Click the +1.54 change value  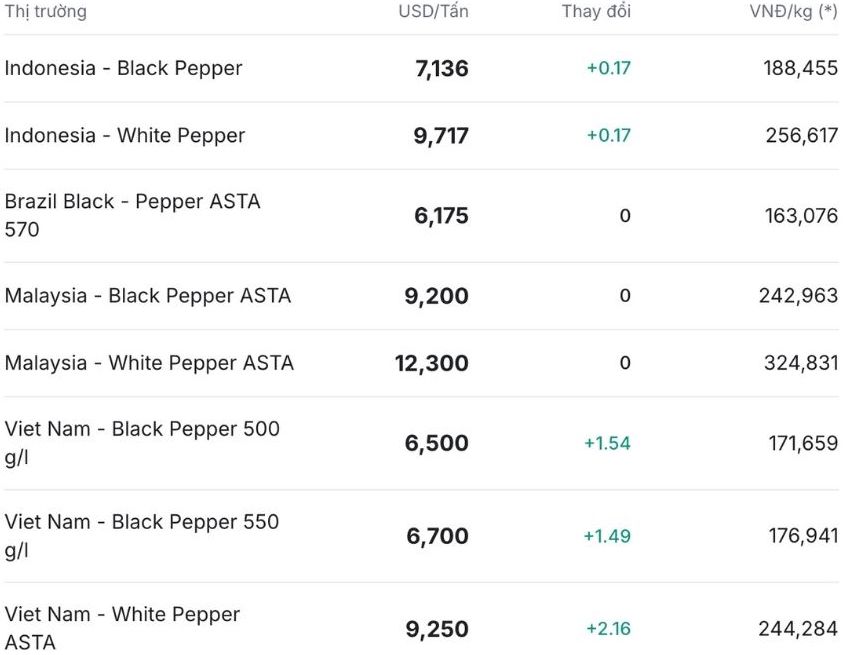point(607,443)
